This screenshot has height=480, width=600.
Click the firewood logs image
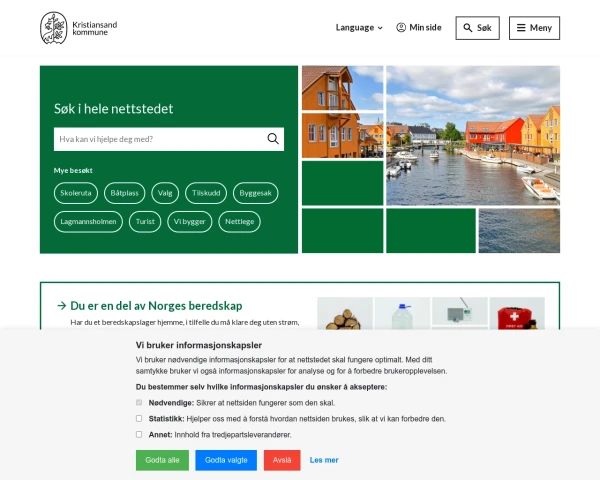click(345, 313)
